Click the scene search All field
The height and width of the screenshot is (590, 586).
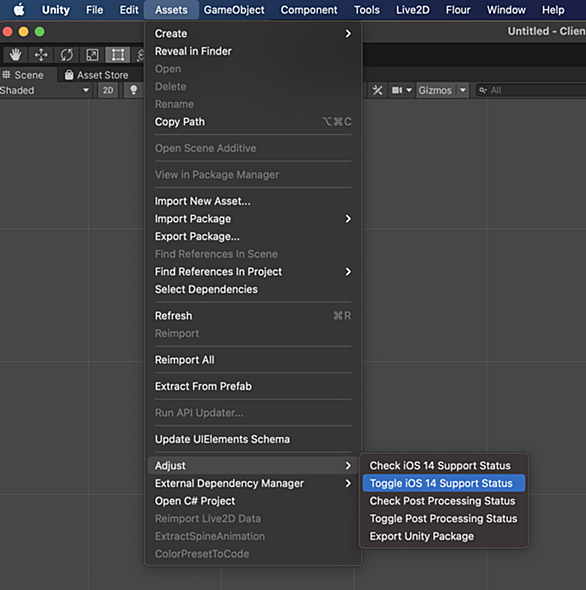531,90
